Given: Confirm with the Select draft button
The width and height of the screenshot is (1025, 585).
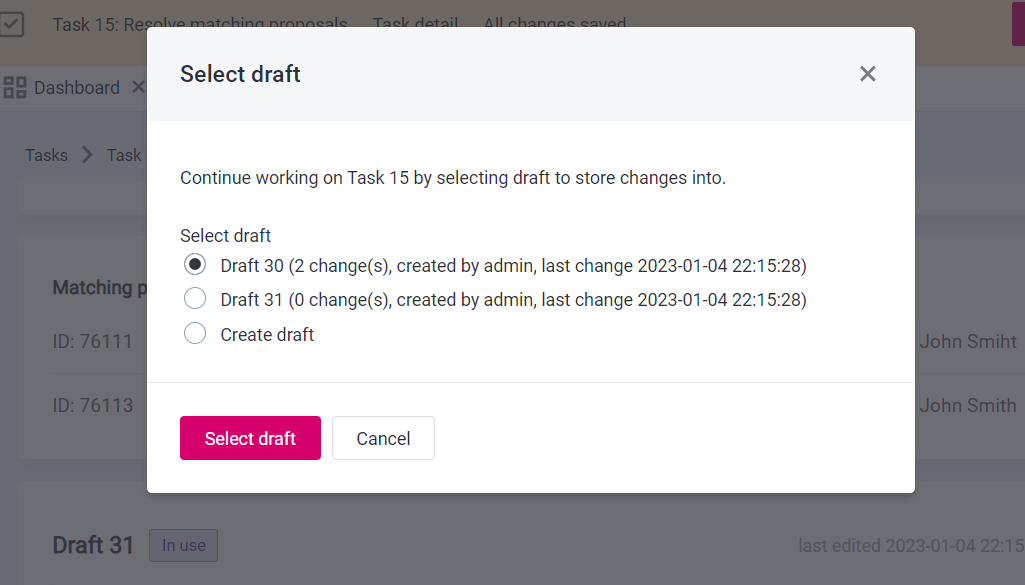Looking at the screenshot, I should tap(250, 438).
